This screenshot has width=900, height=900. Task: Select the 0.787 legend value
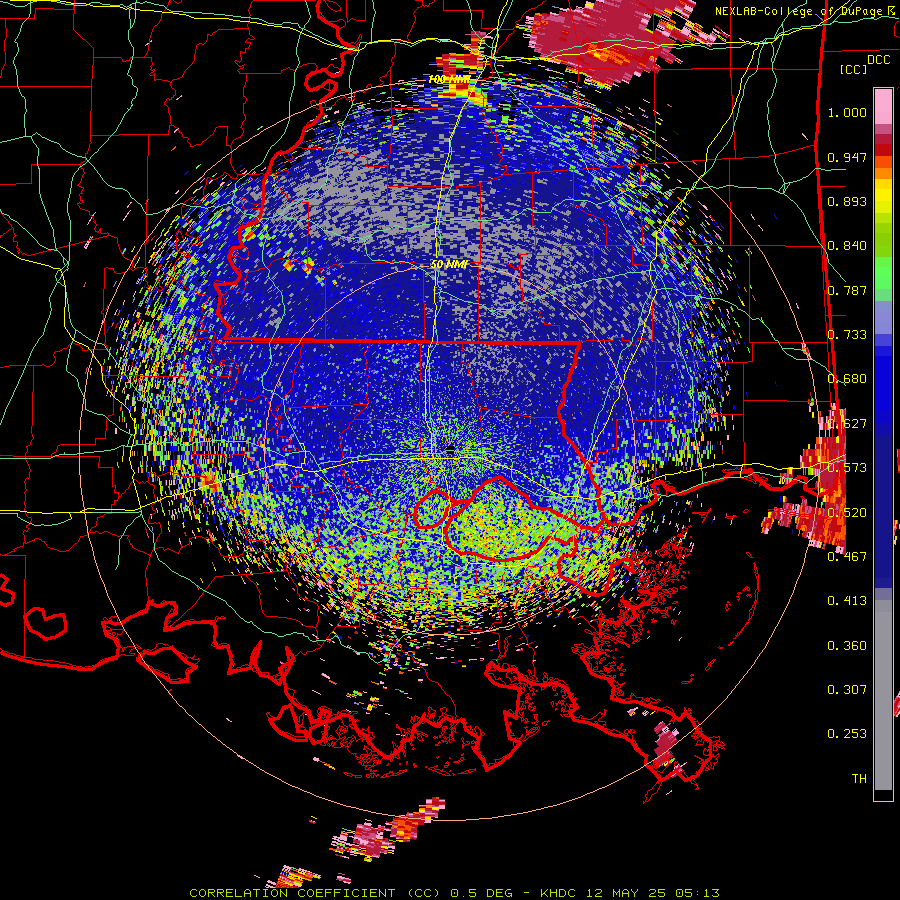(x=847, y=290)
